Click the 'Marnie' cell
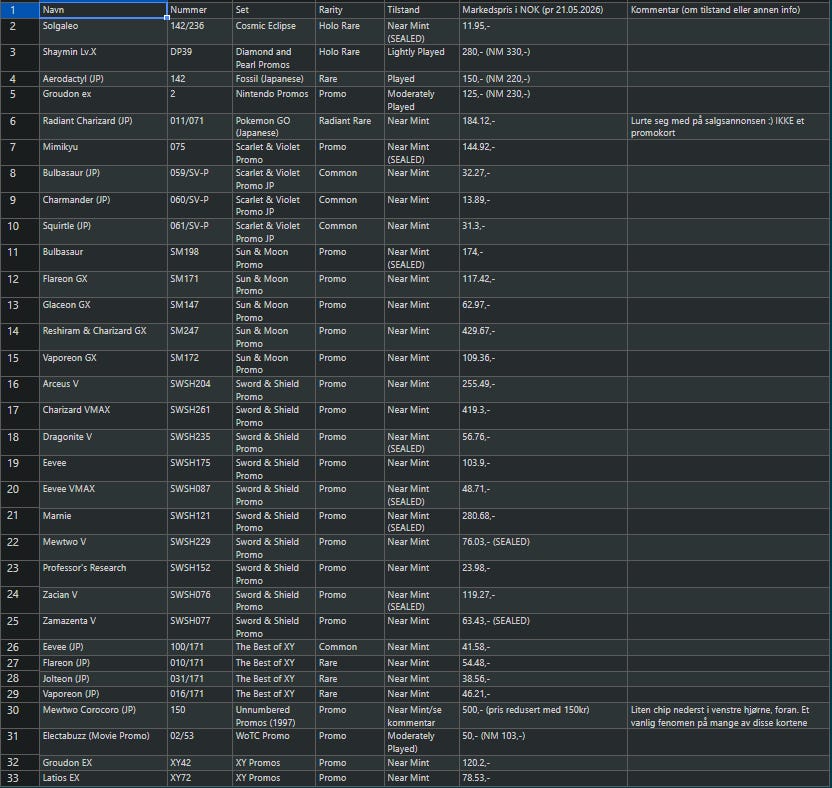Viewport: 832px width, 788px height. tap(103, 522)
